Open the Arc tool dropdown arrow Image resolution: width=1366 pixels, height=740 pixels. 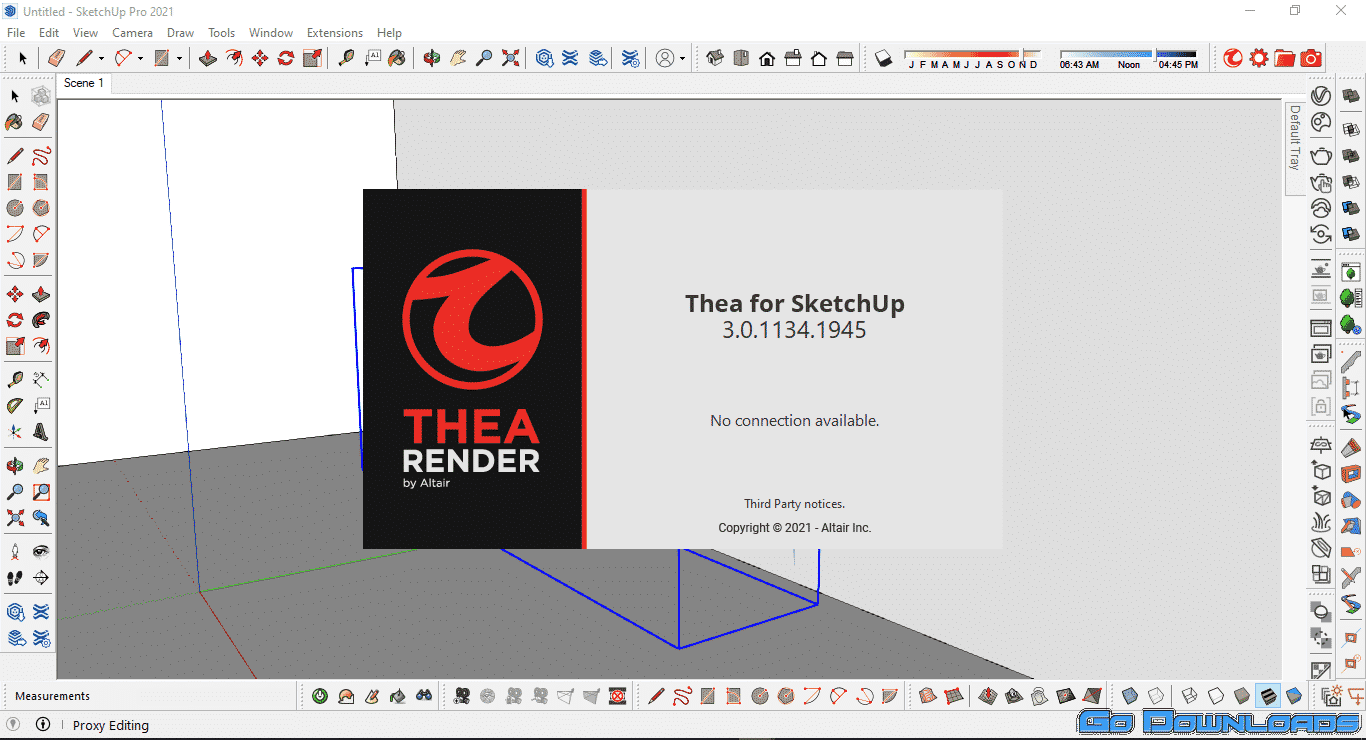140,59
